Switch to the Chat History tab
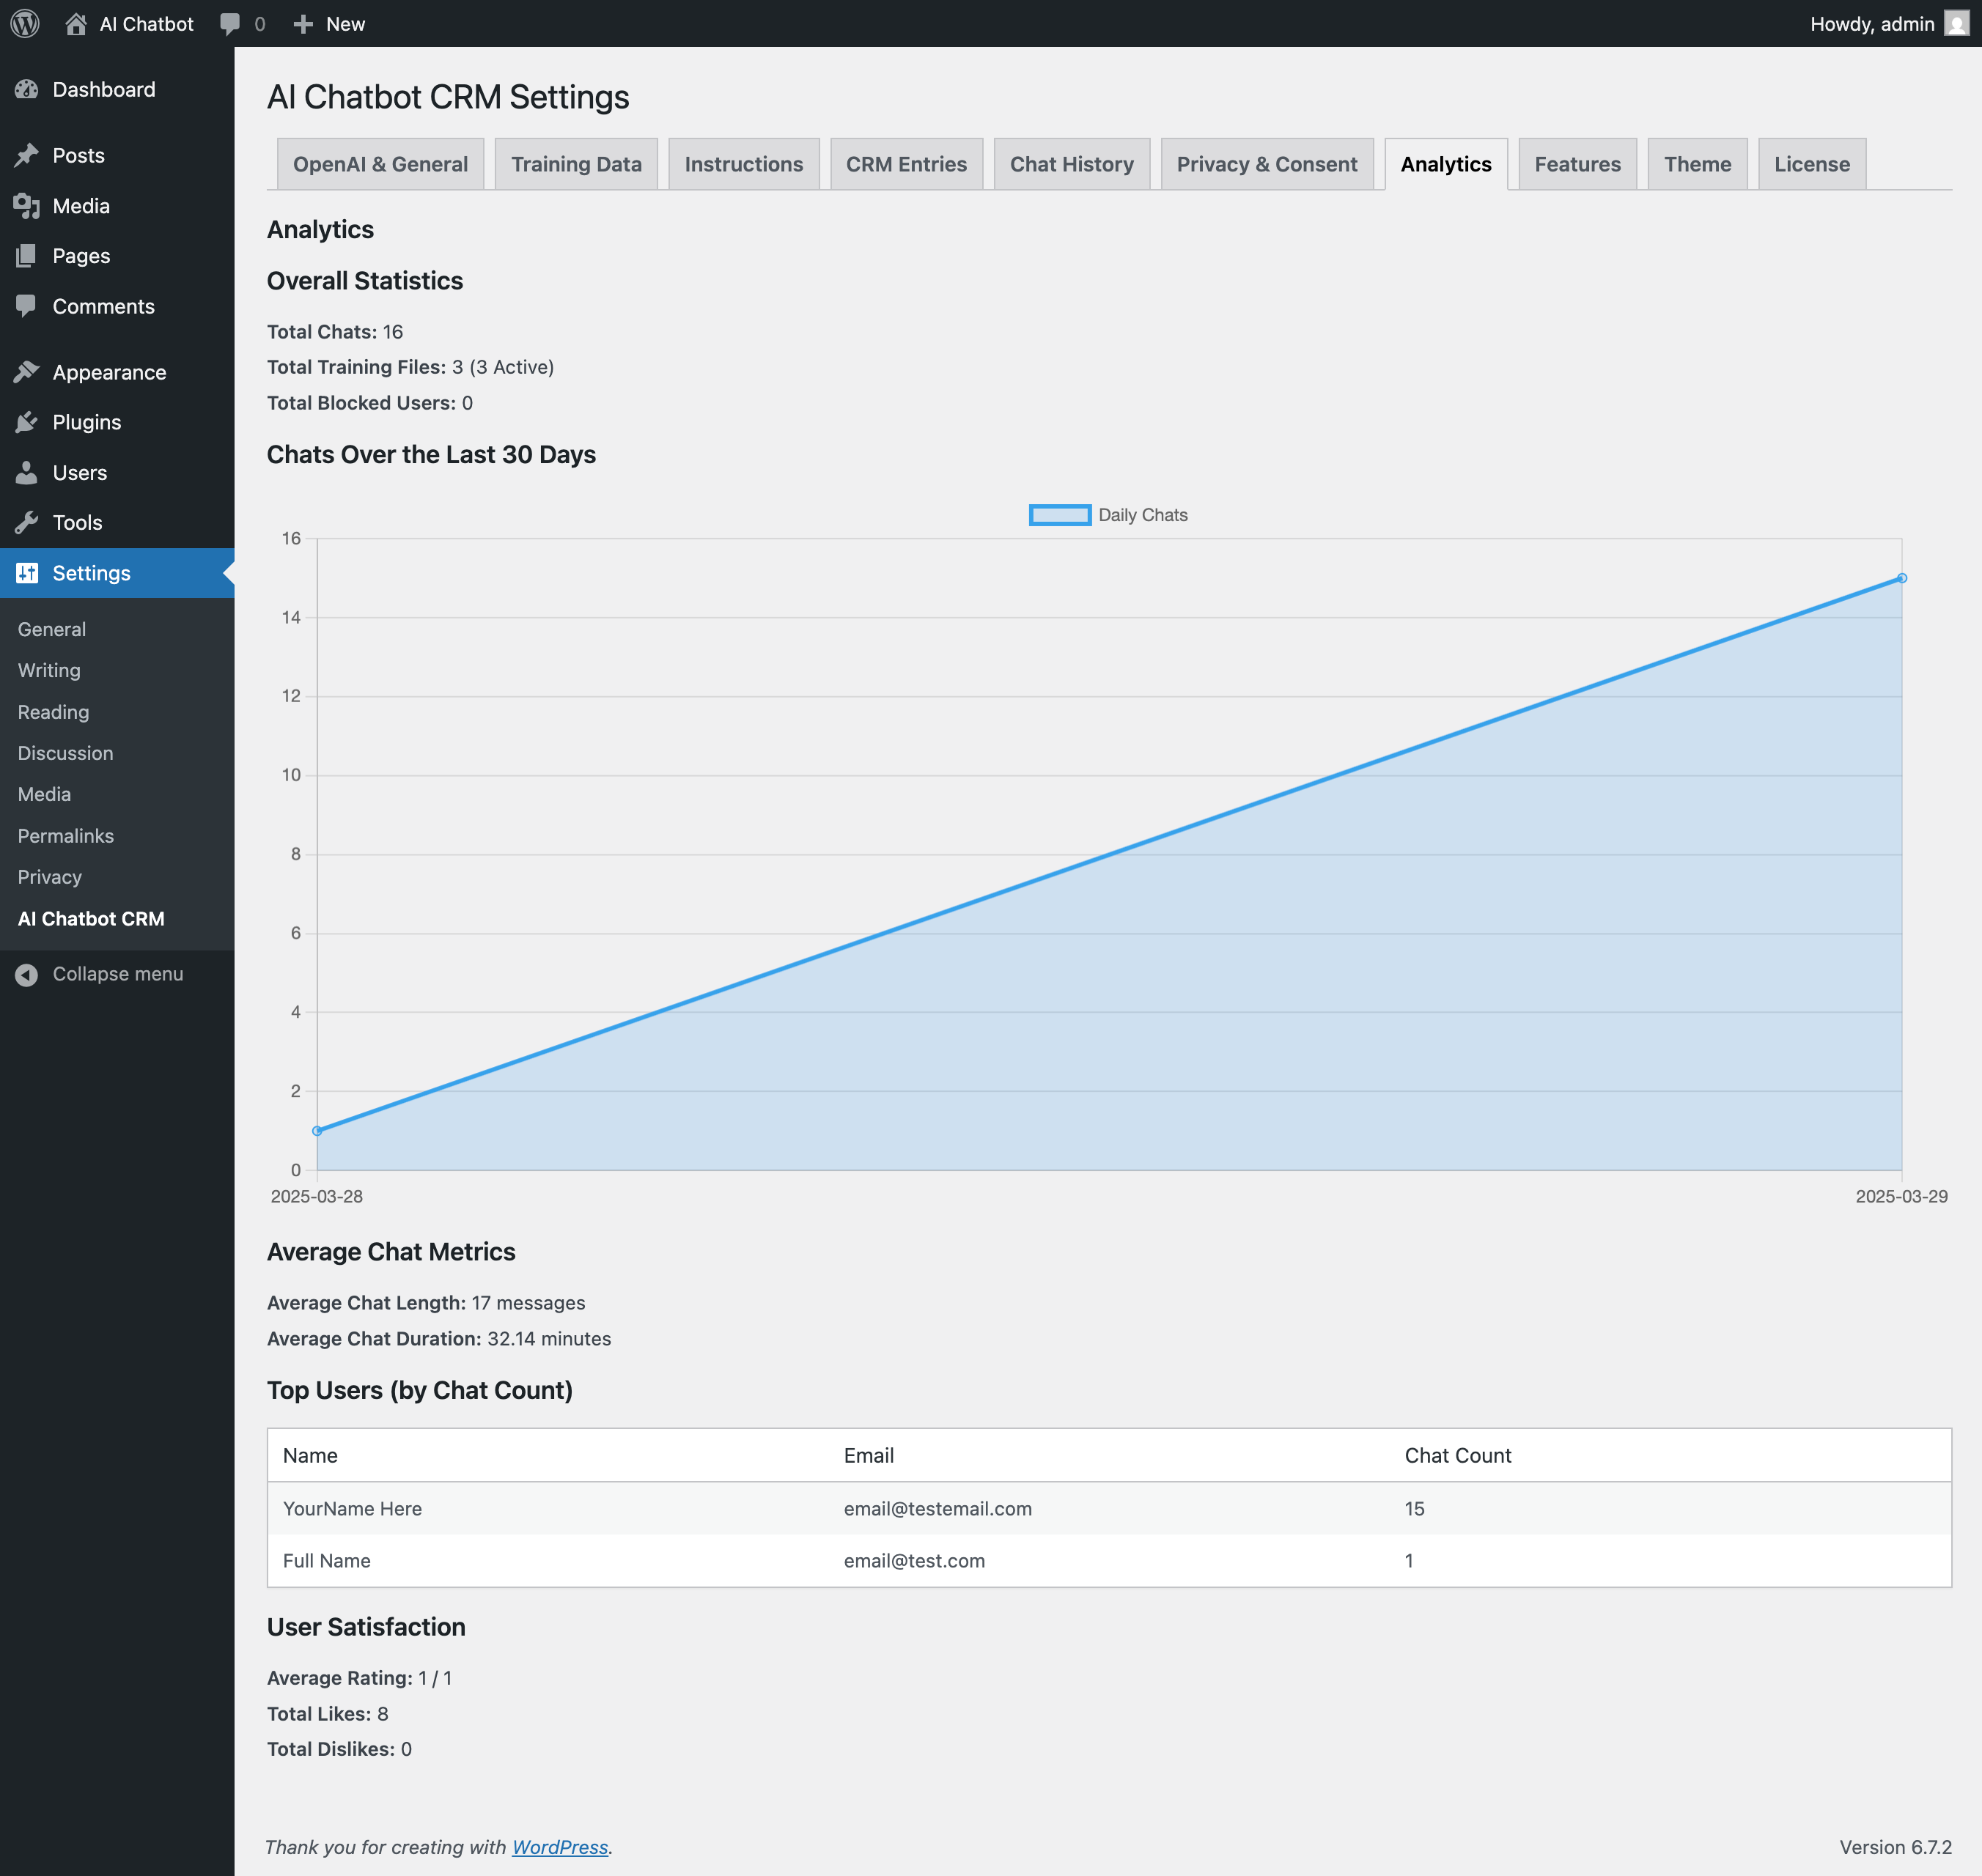Screen dimensions: 1982x1876 [x=1071, y=164]
